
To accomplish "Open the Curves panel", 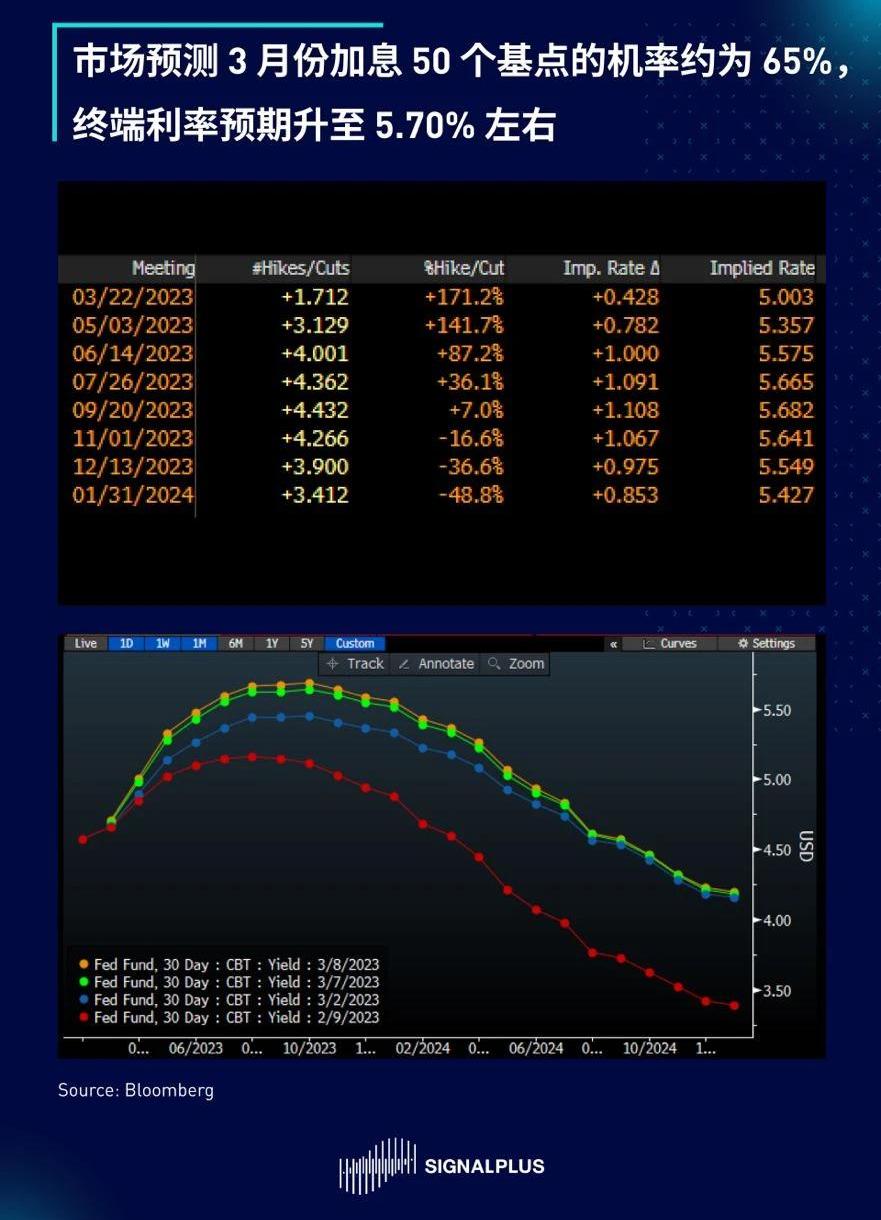I will tap(669, 644).
